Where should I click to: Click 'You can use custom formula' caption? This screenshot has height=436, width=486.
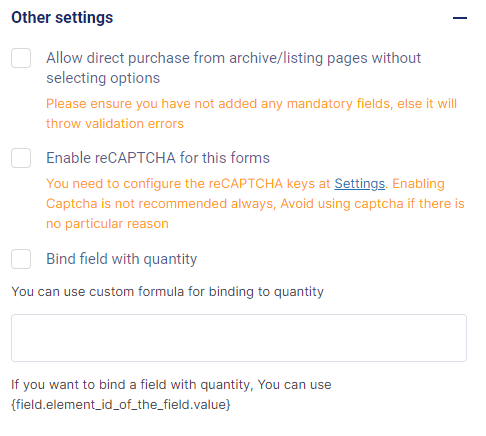pyautogui.click(x=168, y=292)
